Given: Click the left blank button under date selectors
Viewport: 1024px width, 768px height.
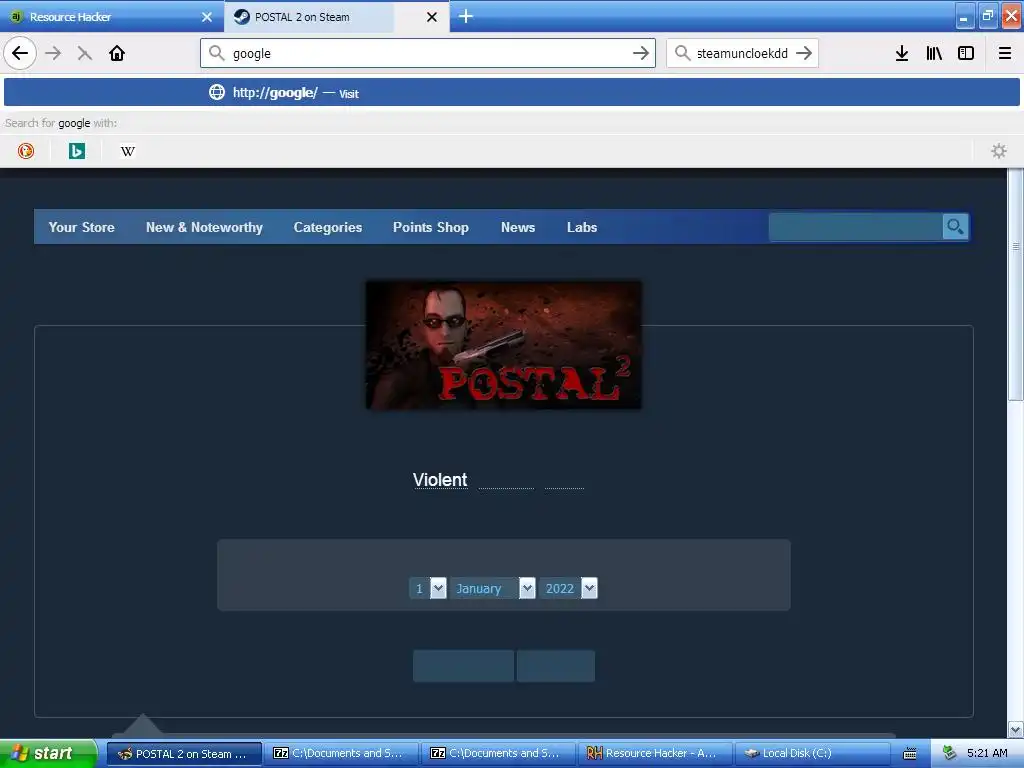Looking at the screenshot, I should click(463, 666).
